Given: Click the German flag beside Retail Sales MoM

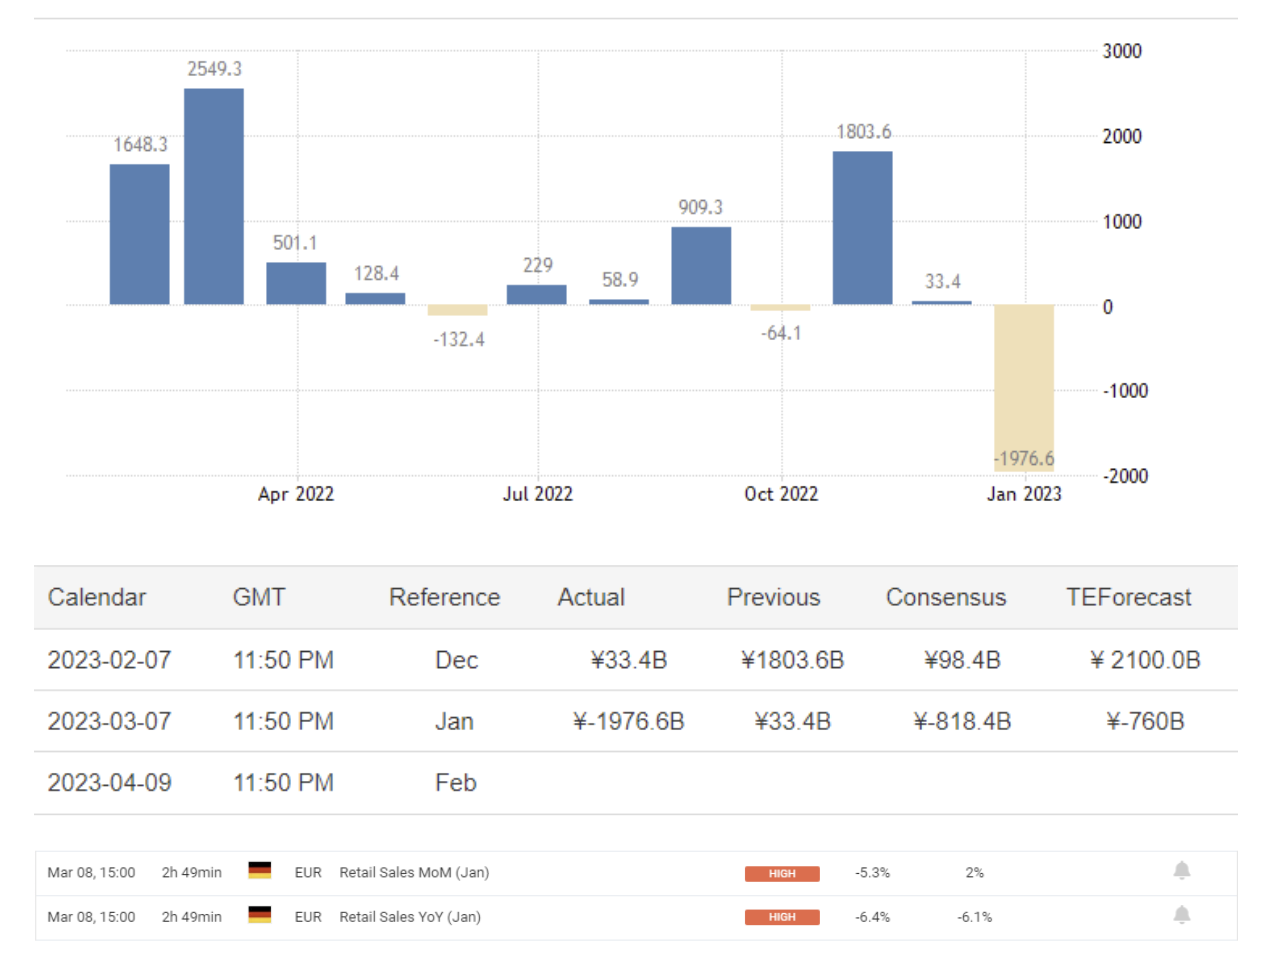Looking at the screenshot, I should pos(260,871).
